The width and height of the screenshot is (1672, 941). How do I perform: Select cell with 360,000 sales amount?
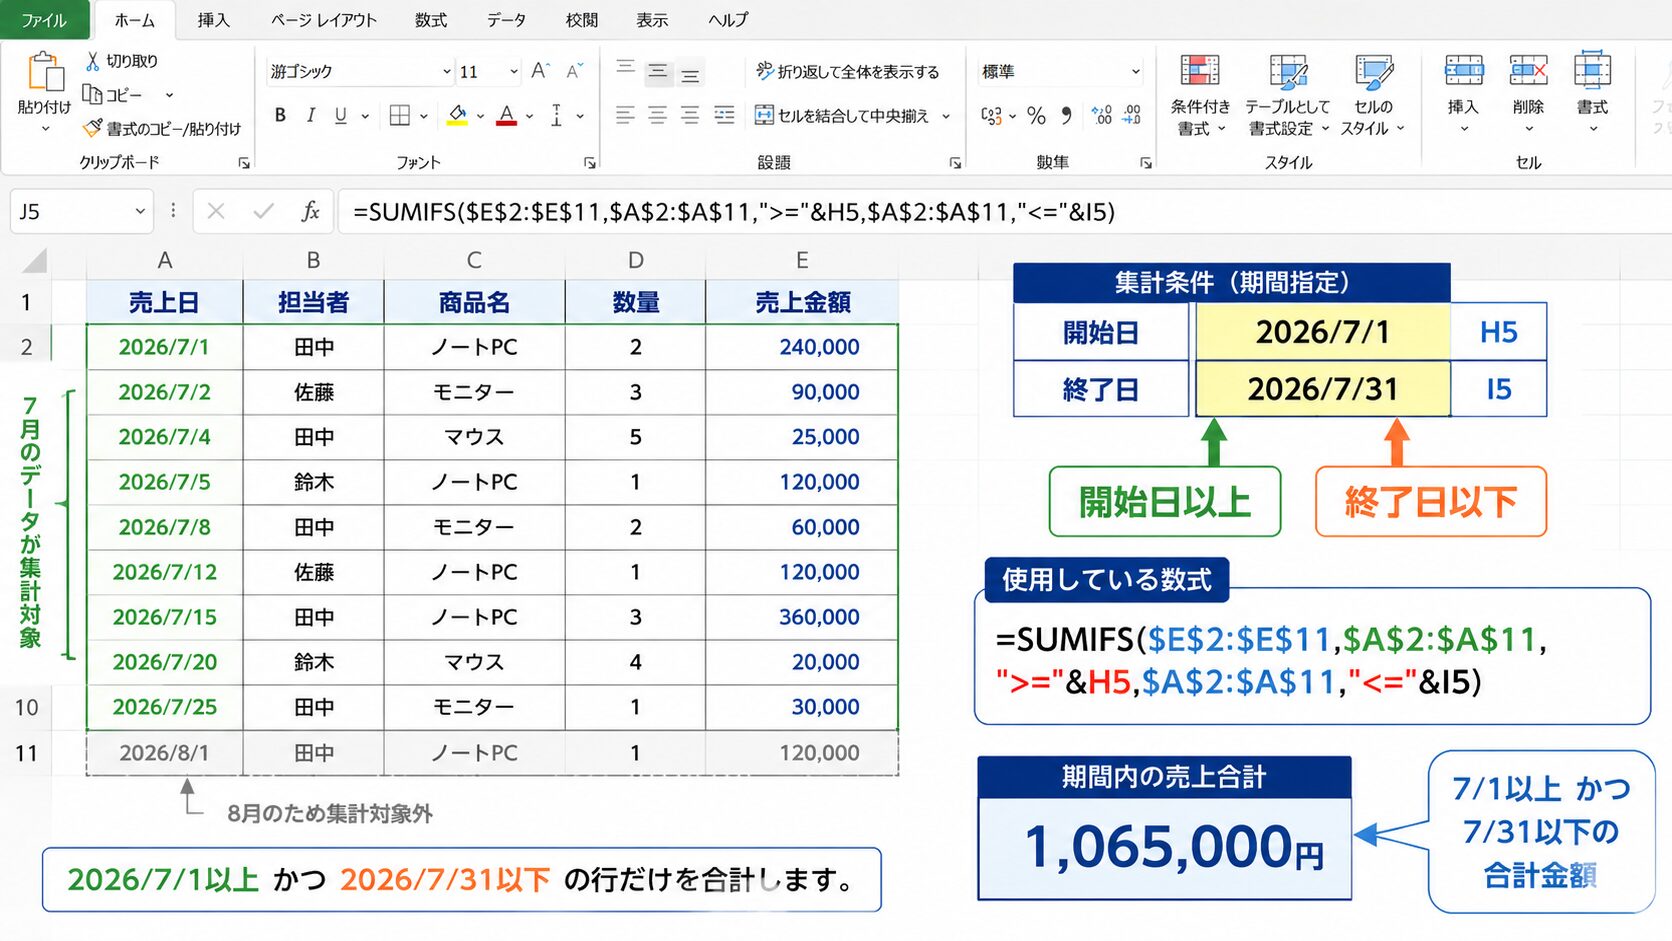coord(802,617)
